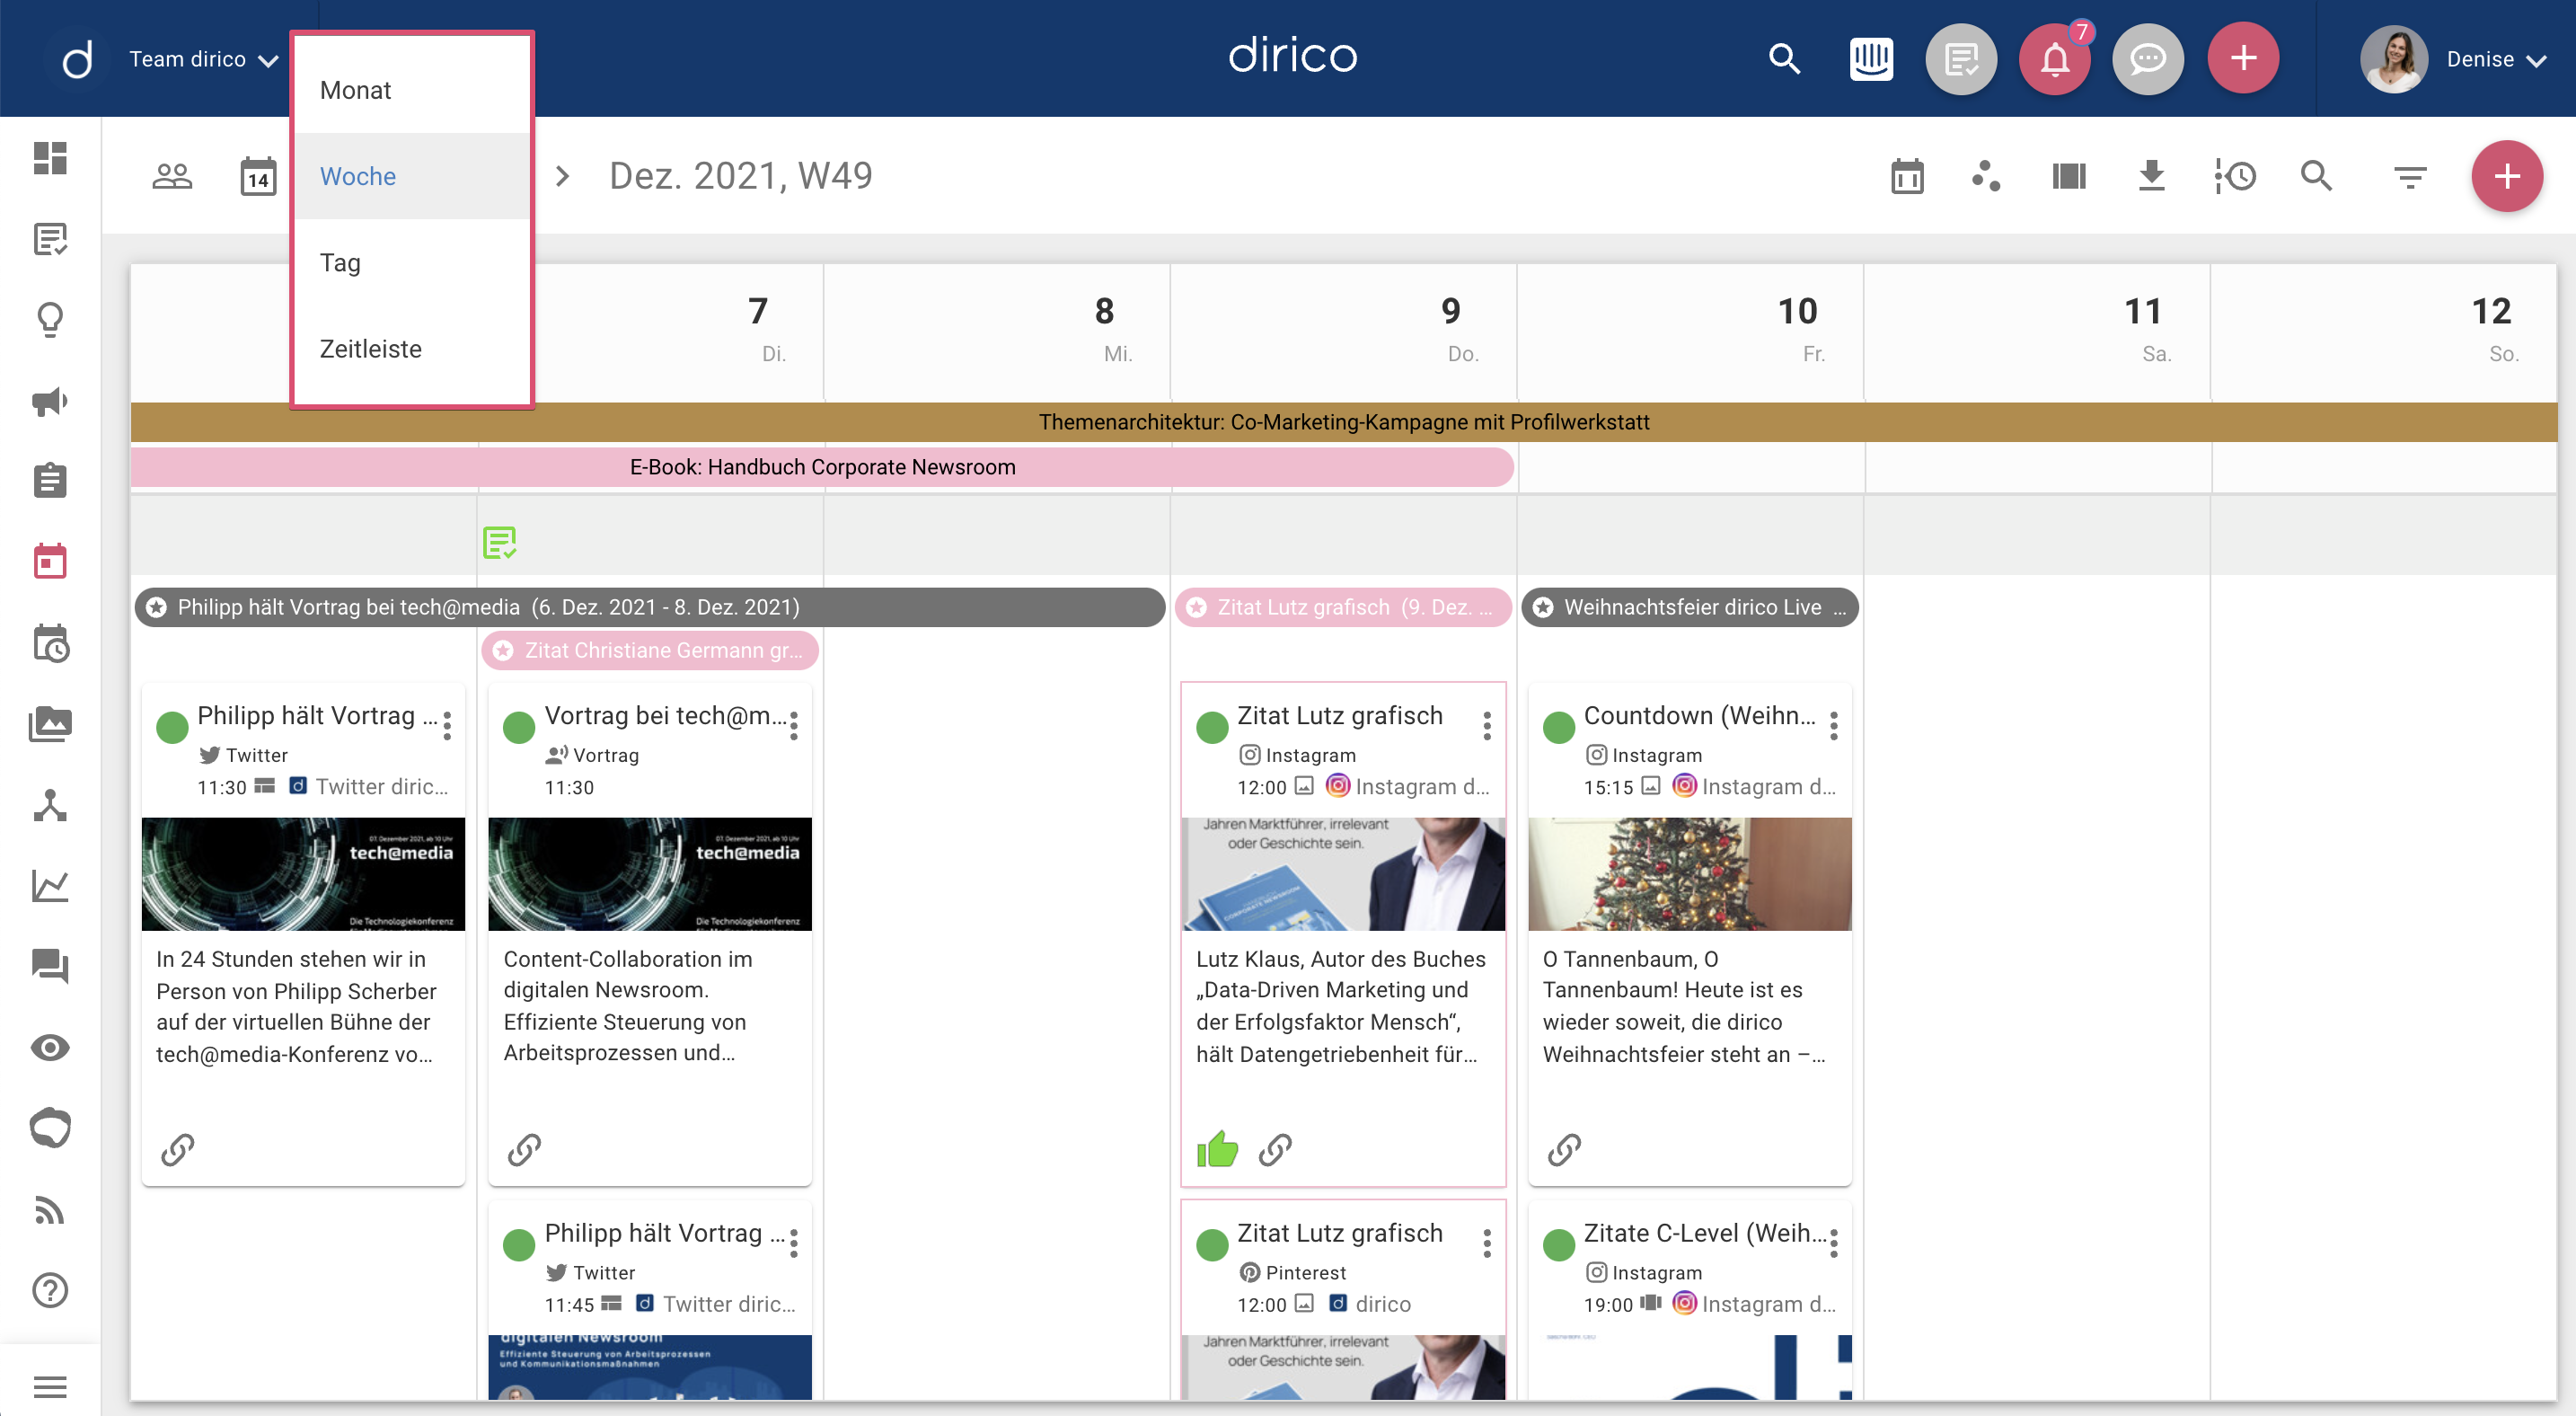Click the dirico logo in header

1292,56
